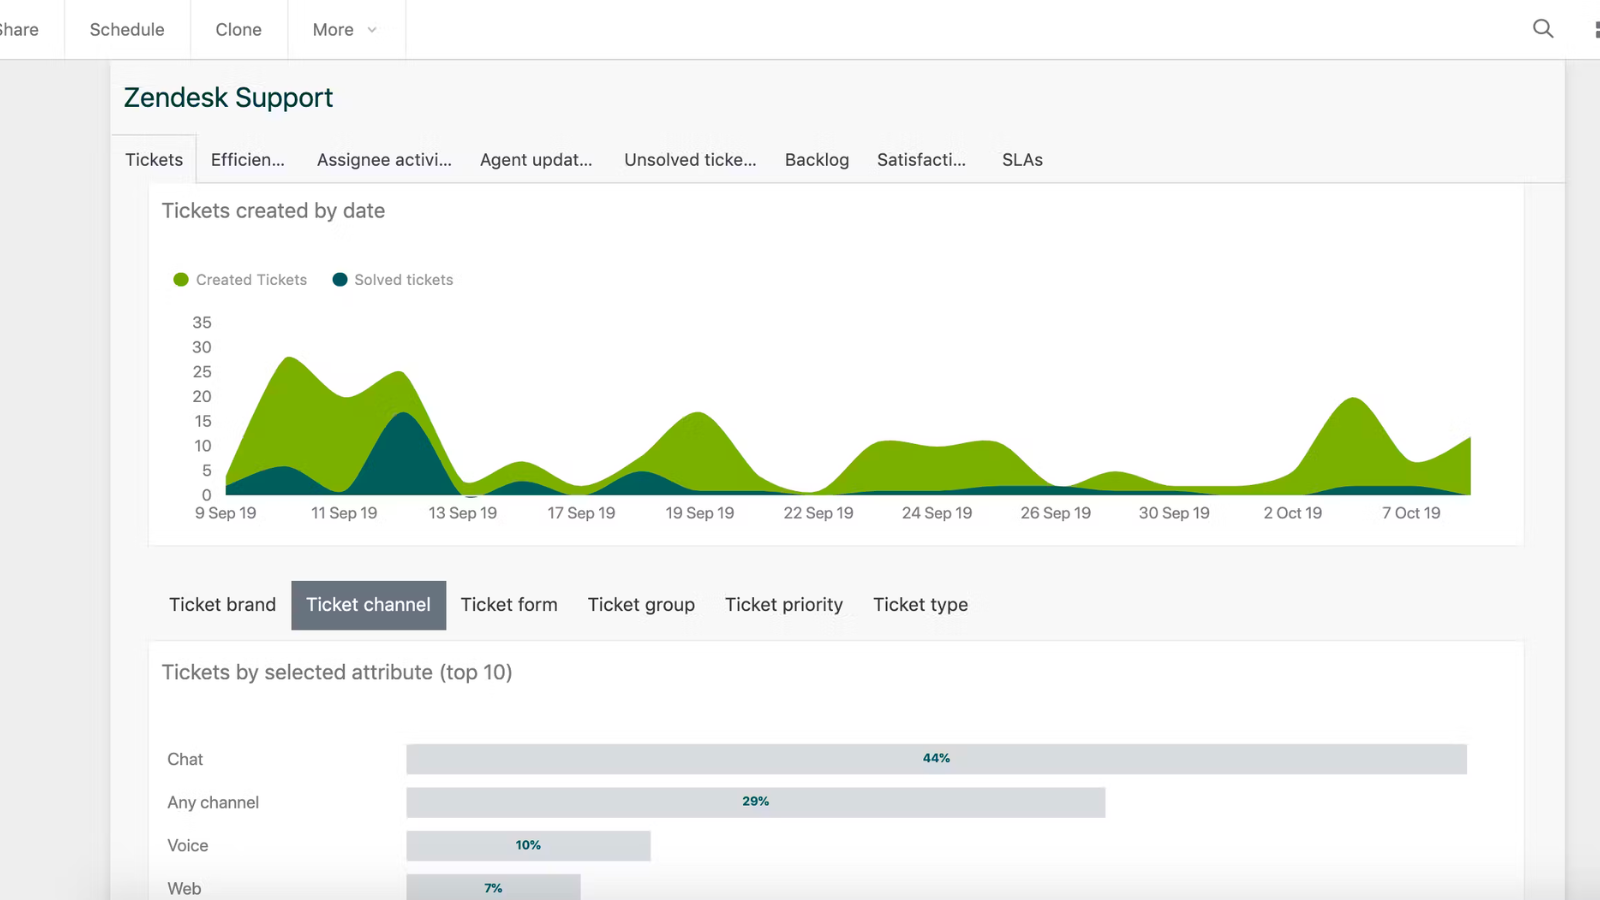Click the Chat row label

pyautogui.click(x=185, y=759)
